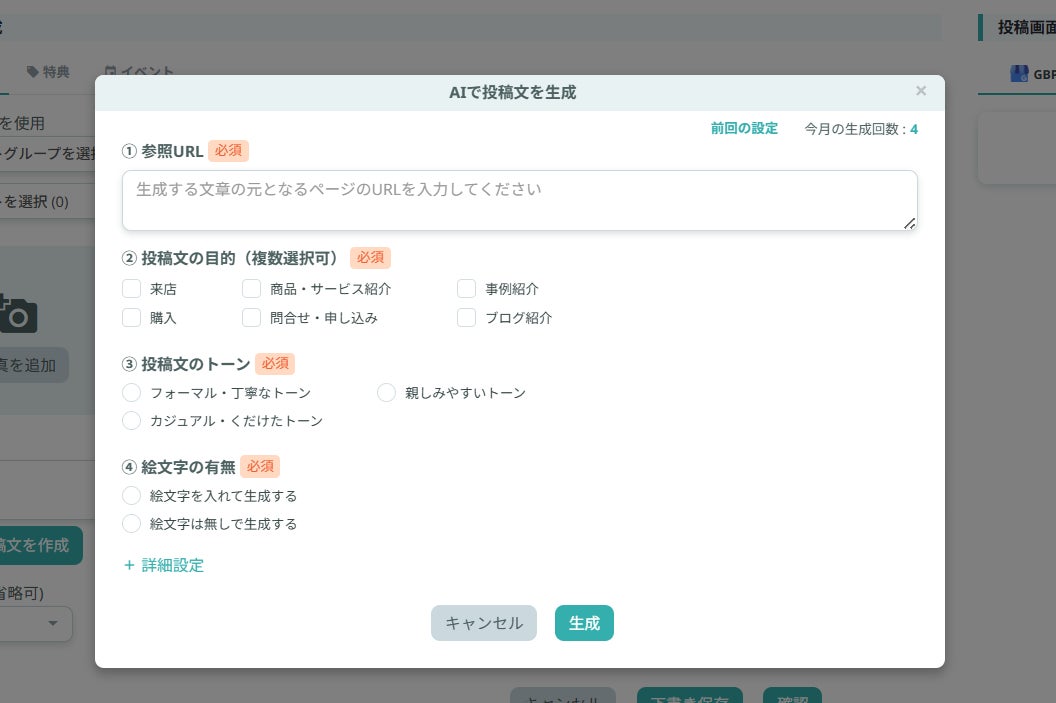
Task: Click the 必須 badge next to 参照URL
Action: [x=228, y=151]
